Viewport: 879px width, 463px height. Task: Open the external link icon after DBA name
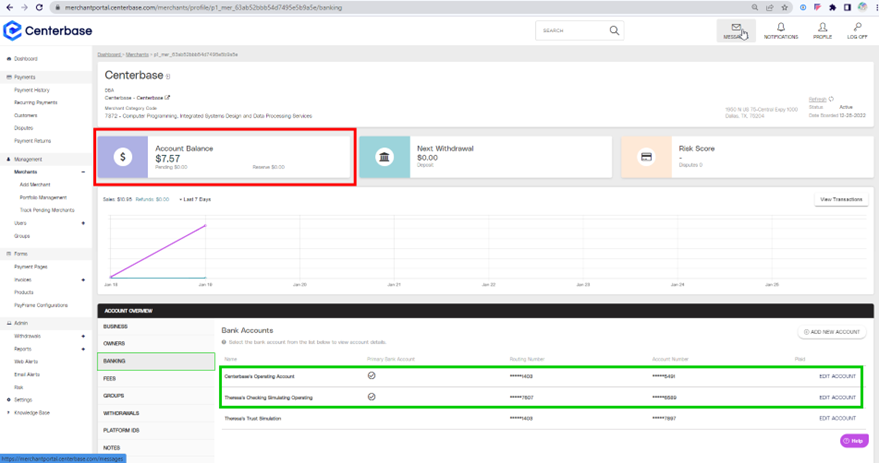pyautogui.click(x=167, y=98)
